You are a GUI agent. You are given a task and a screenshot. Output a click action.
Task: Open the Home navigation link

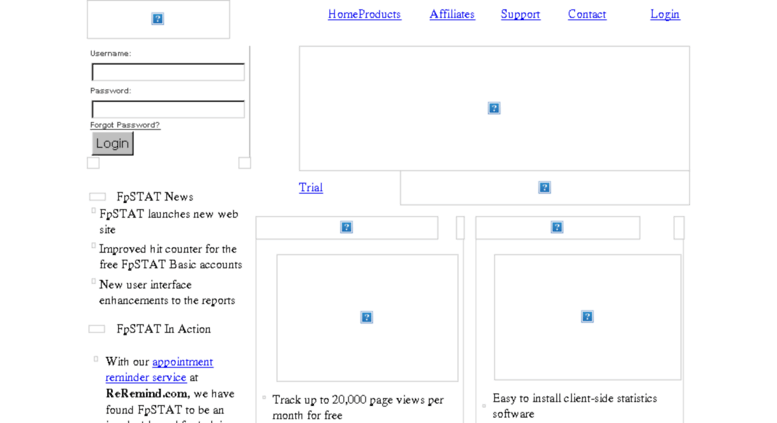tap(343, 14)
